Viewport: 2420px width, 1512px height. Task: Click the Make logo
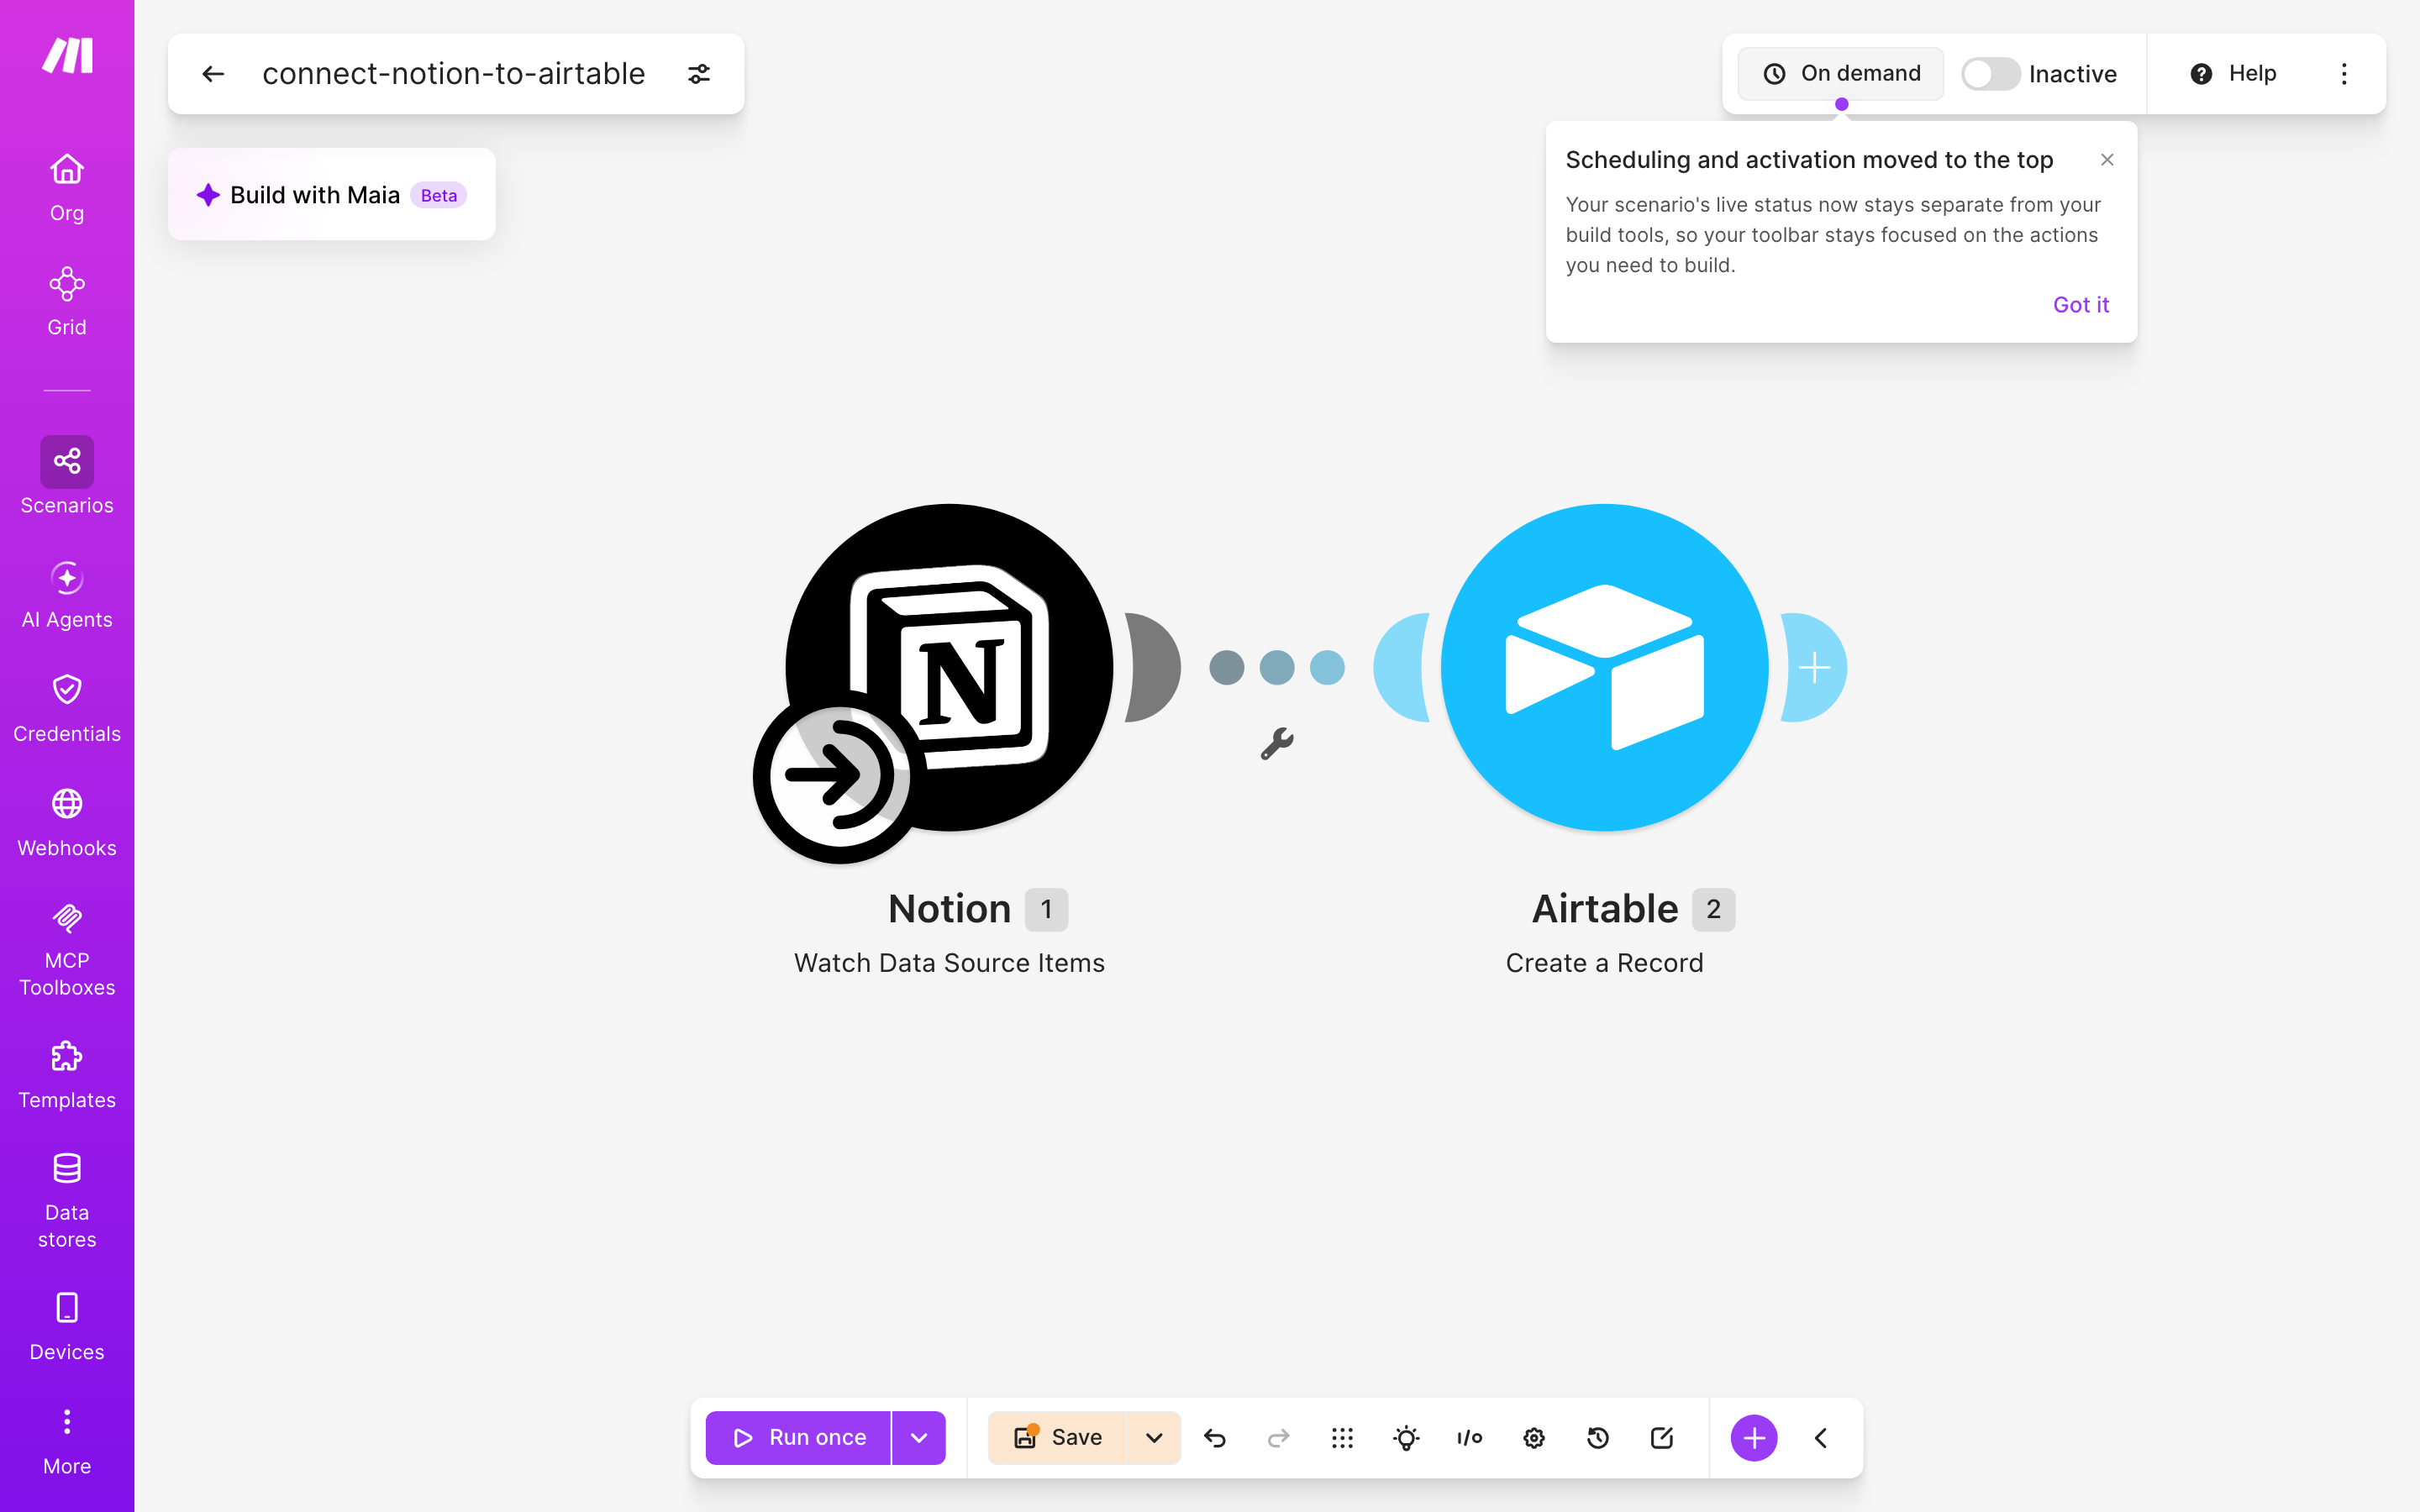[x=67, y=56]
